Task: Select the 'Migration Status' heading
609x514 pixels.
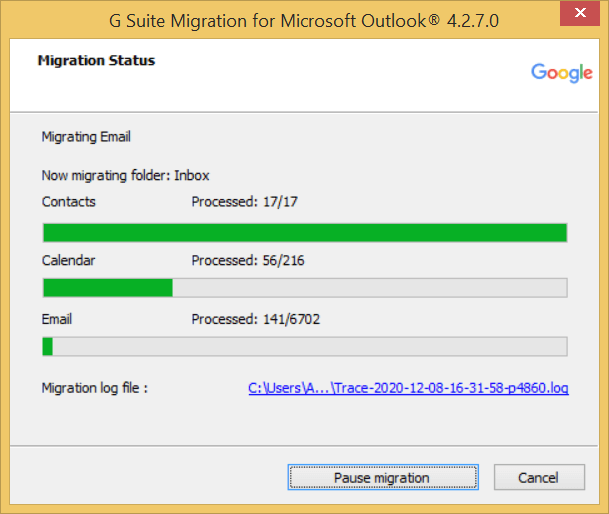Action: click(96, 61)
